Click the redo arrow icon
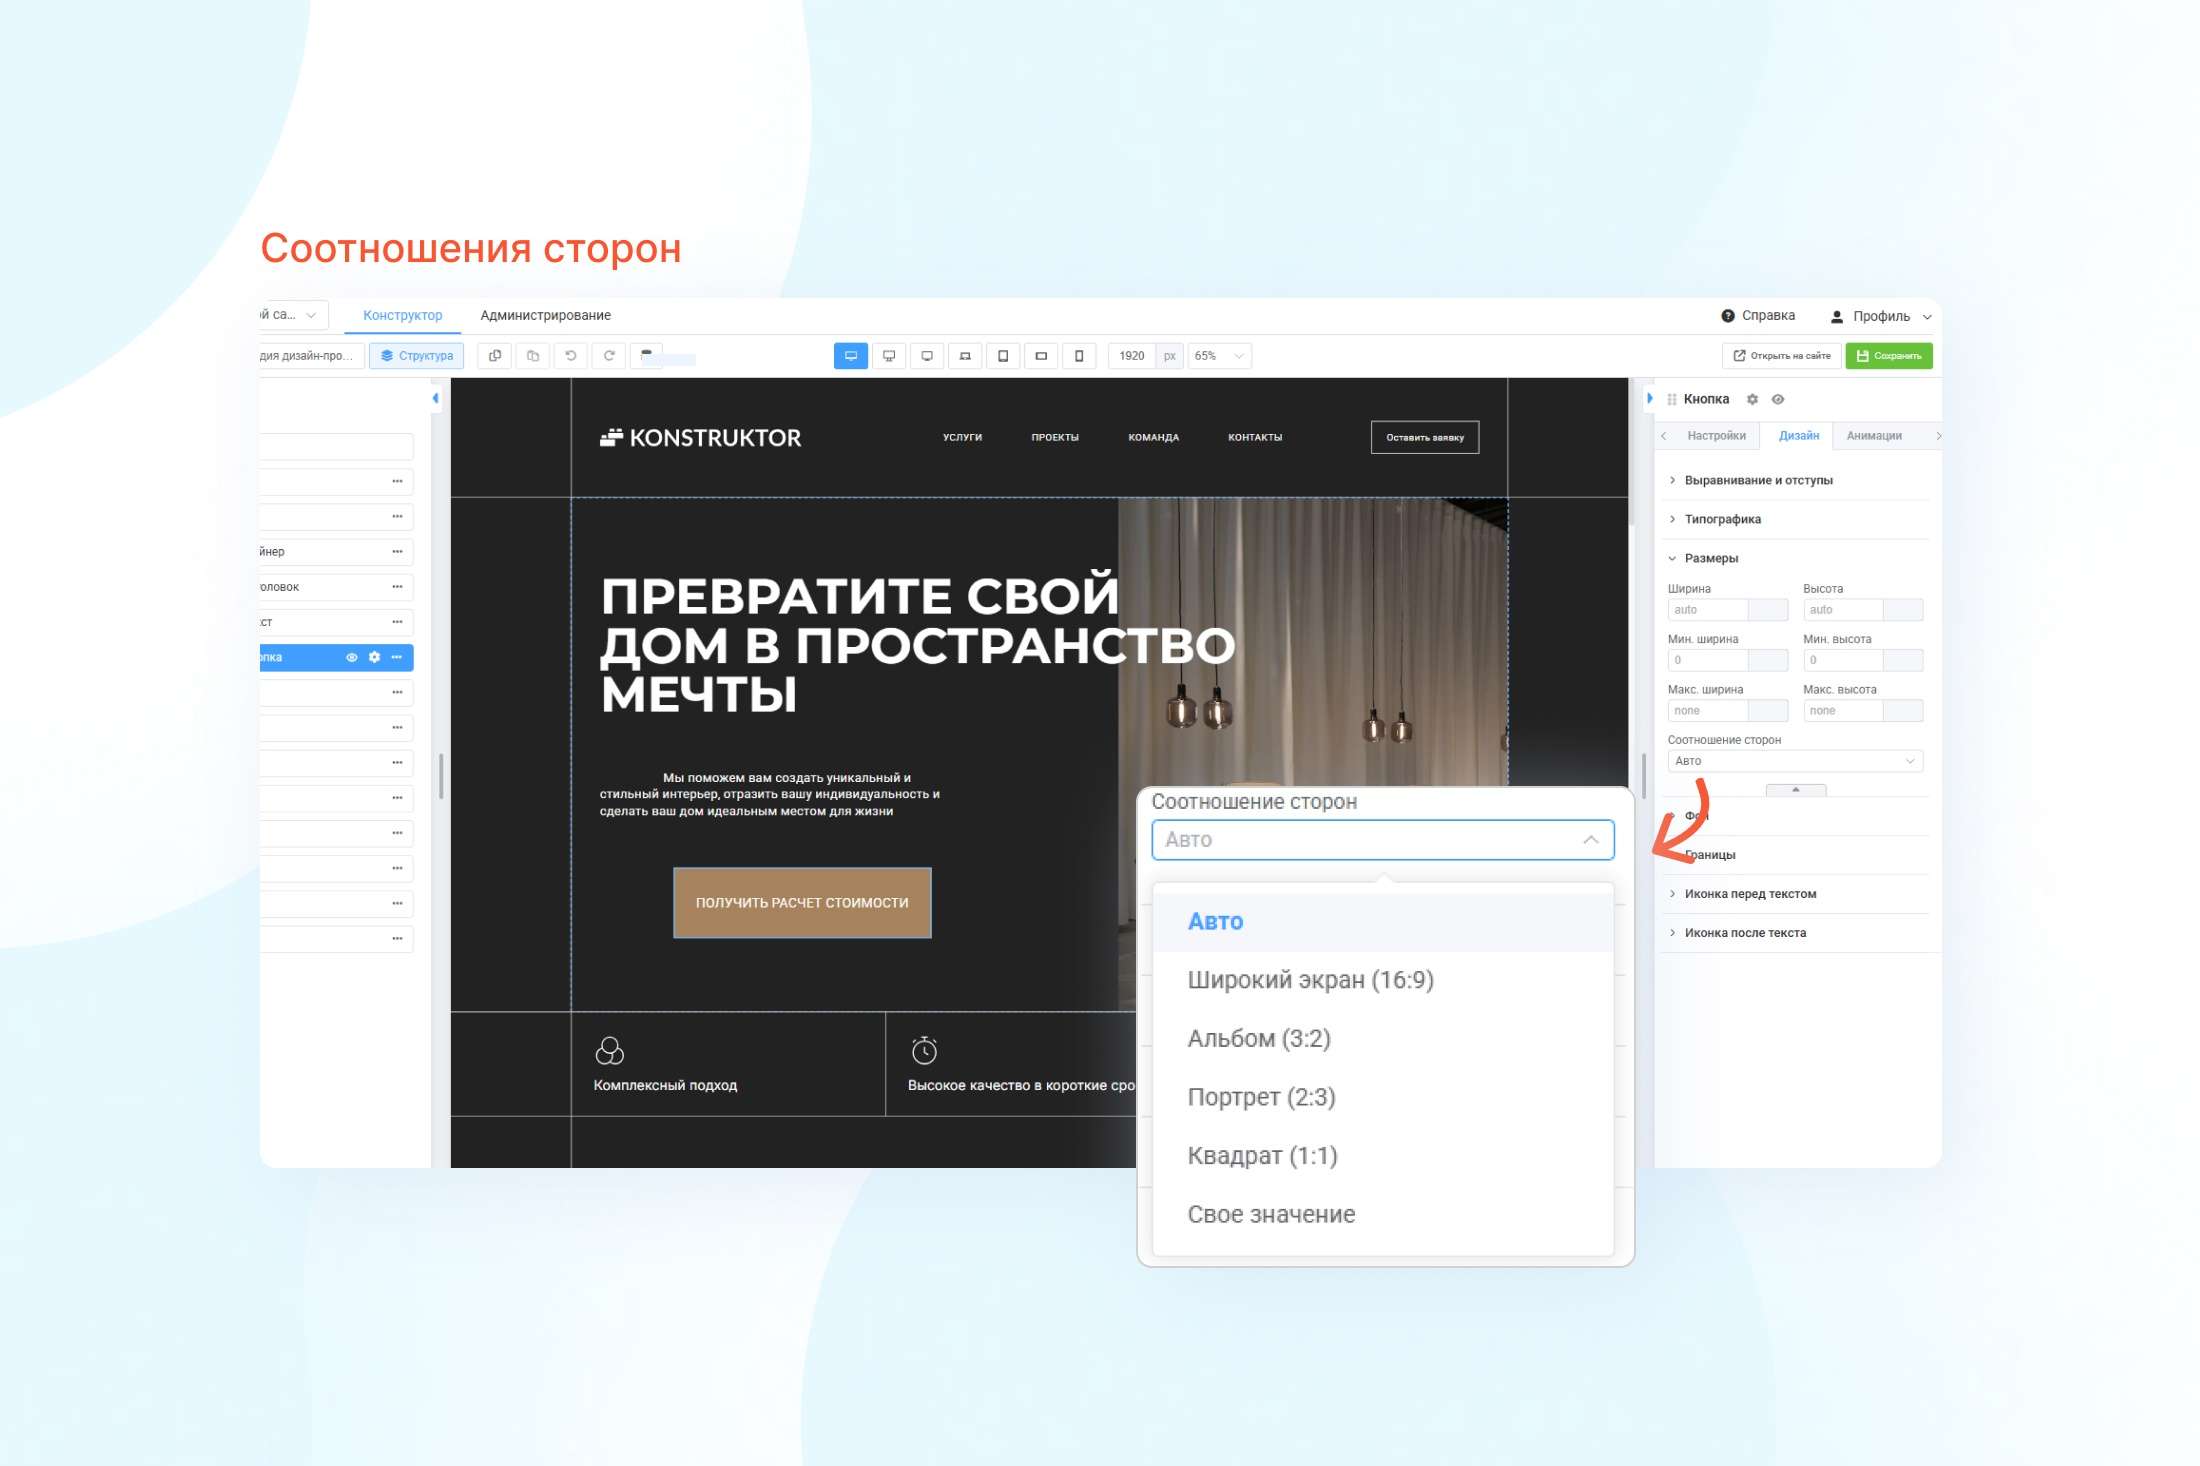2200x1466 pixels. coord(609,356)
